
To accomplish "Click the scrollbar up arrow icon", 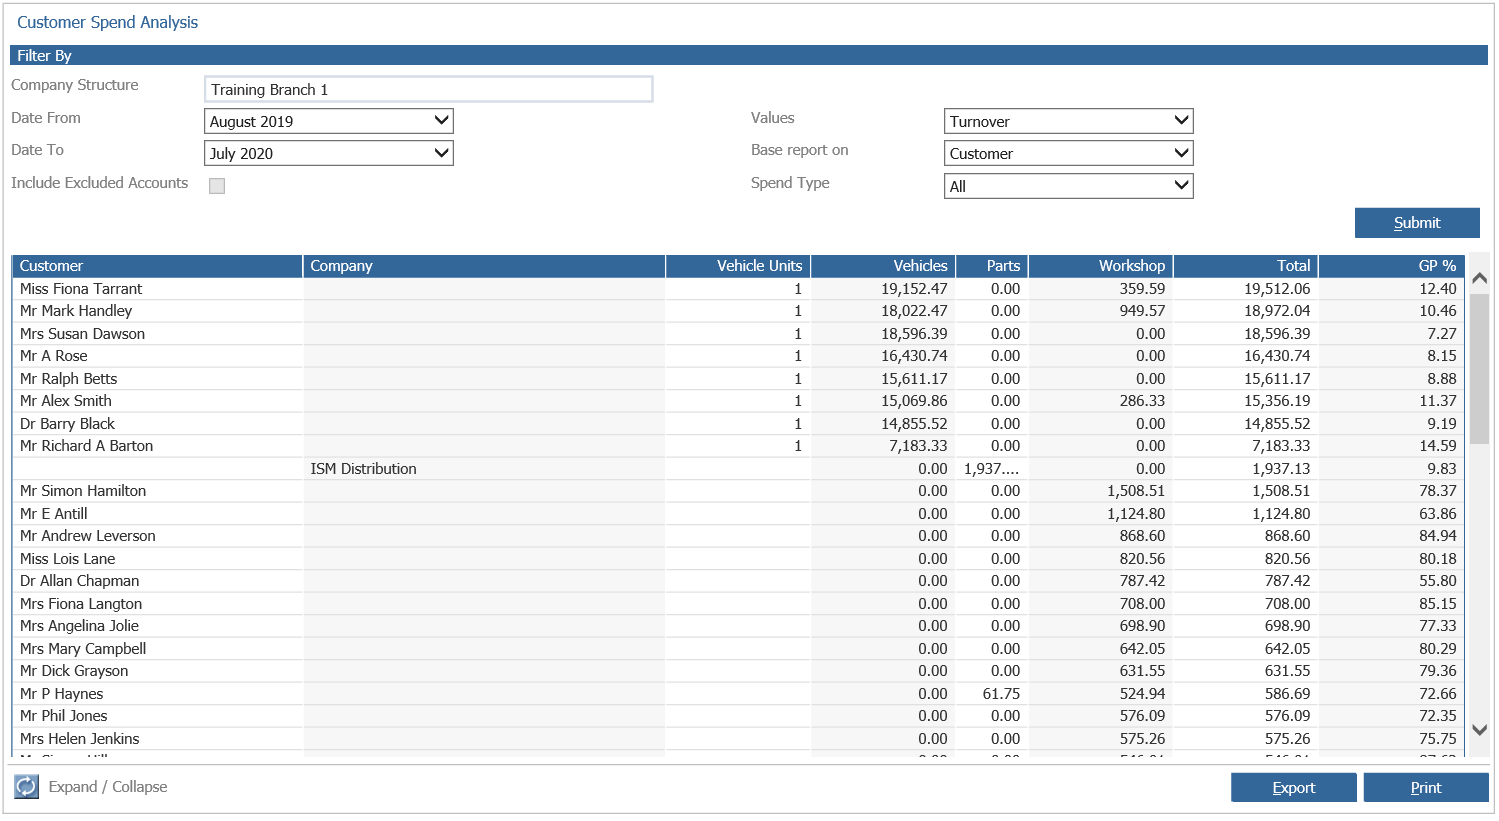I will 1480,277.
